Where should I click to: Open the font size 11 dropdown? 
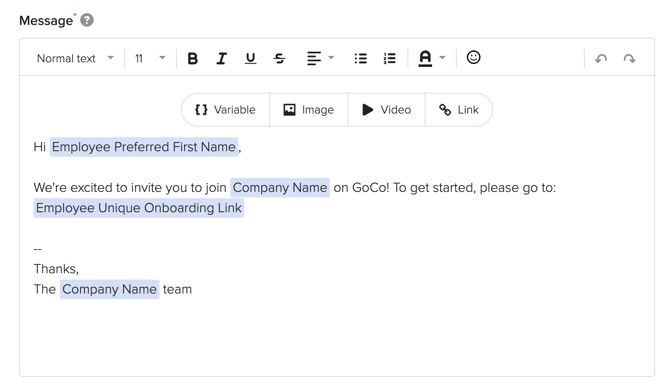coord(150,58)
